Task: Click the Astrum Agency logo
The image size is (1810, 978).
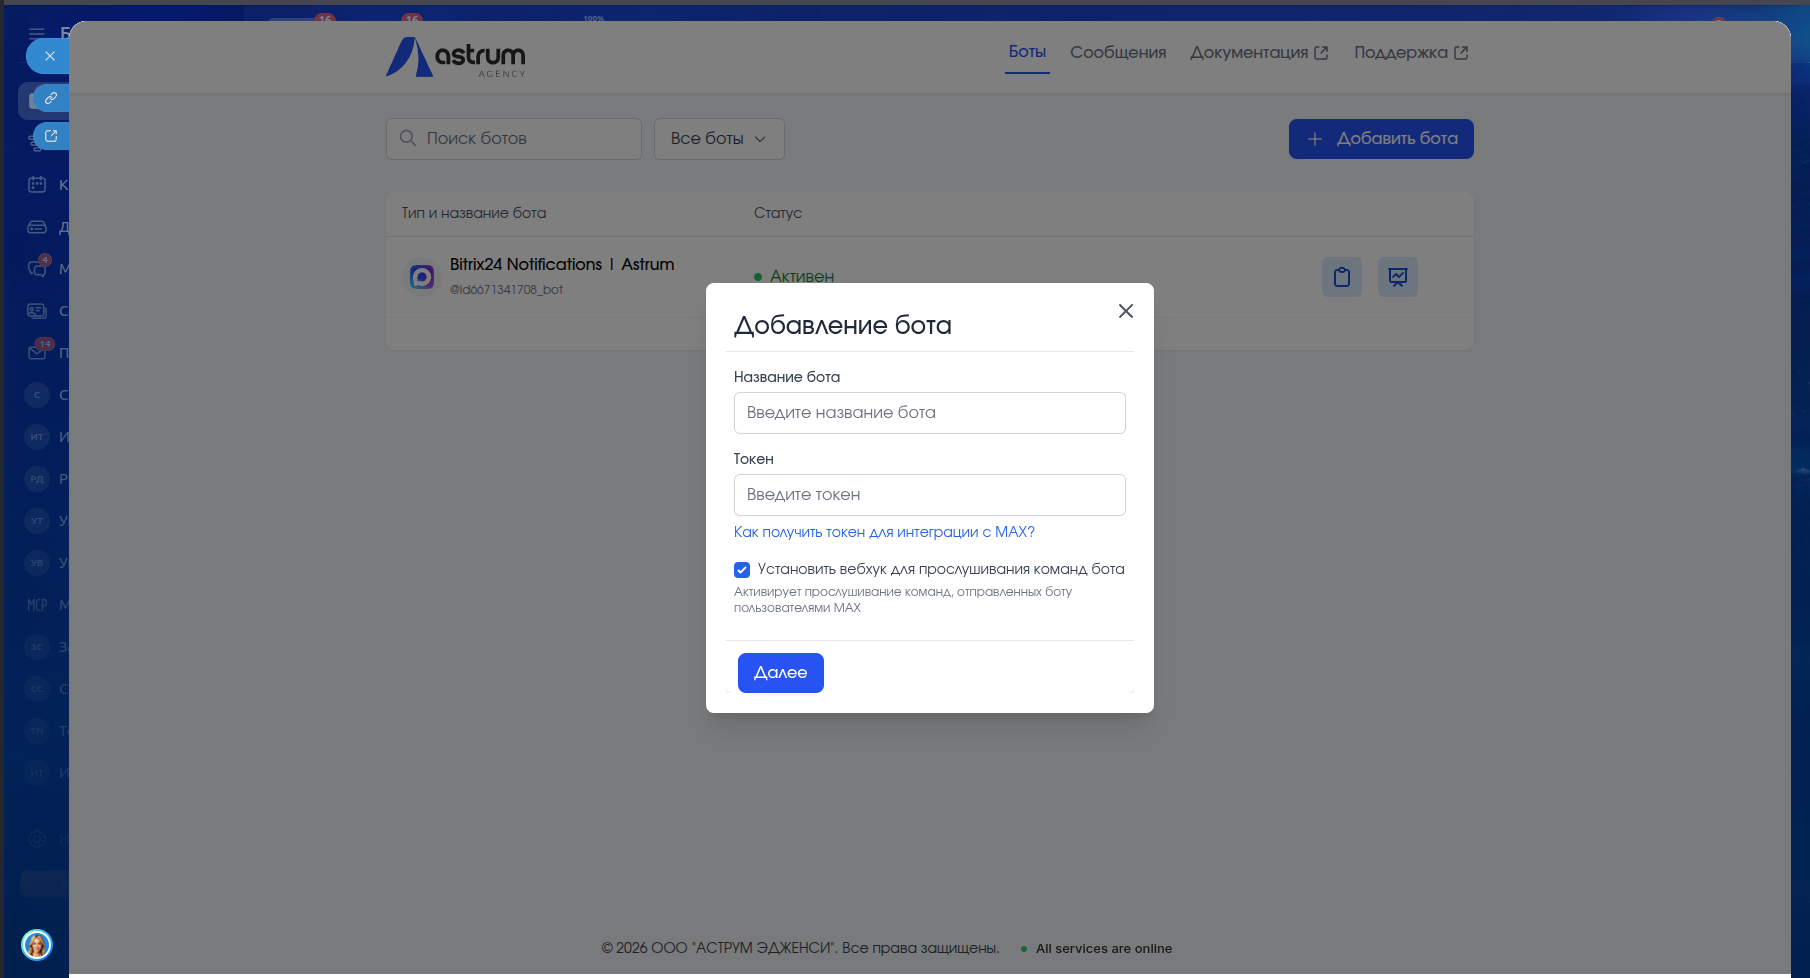Action: tap(456, 57)
